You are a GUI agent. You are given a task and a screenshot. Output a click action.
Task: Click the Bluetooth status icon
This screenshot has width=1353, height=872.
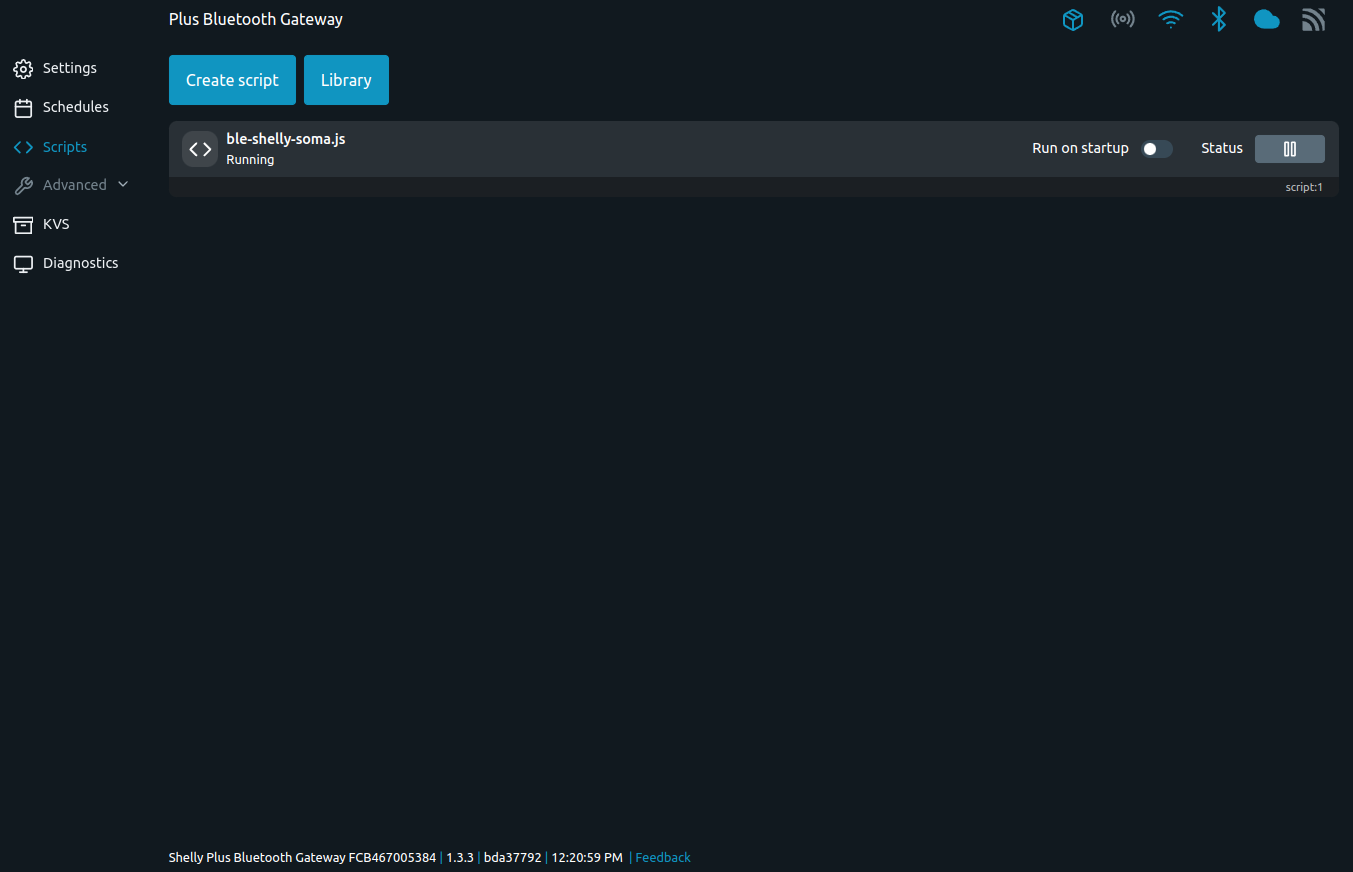coord(1218,19)
